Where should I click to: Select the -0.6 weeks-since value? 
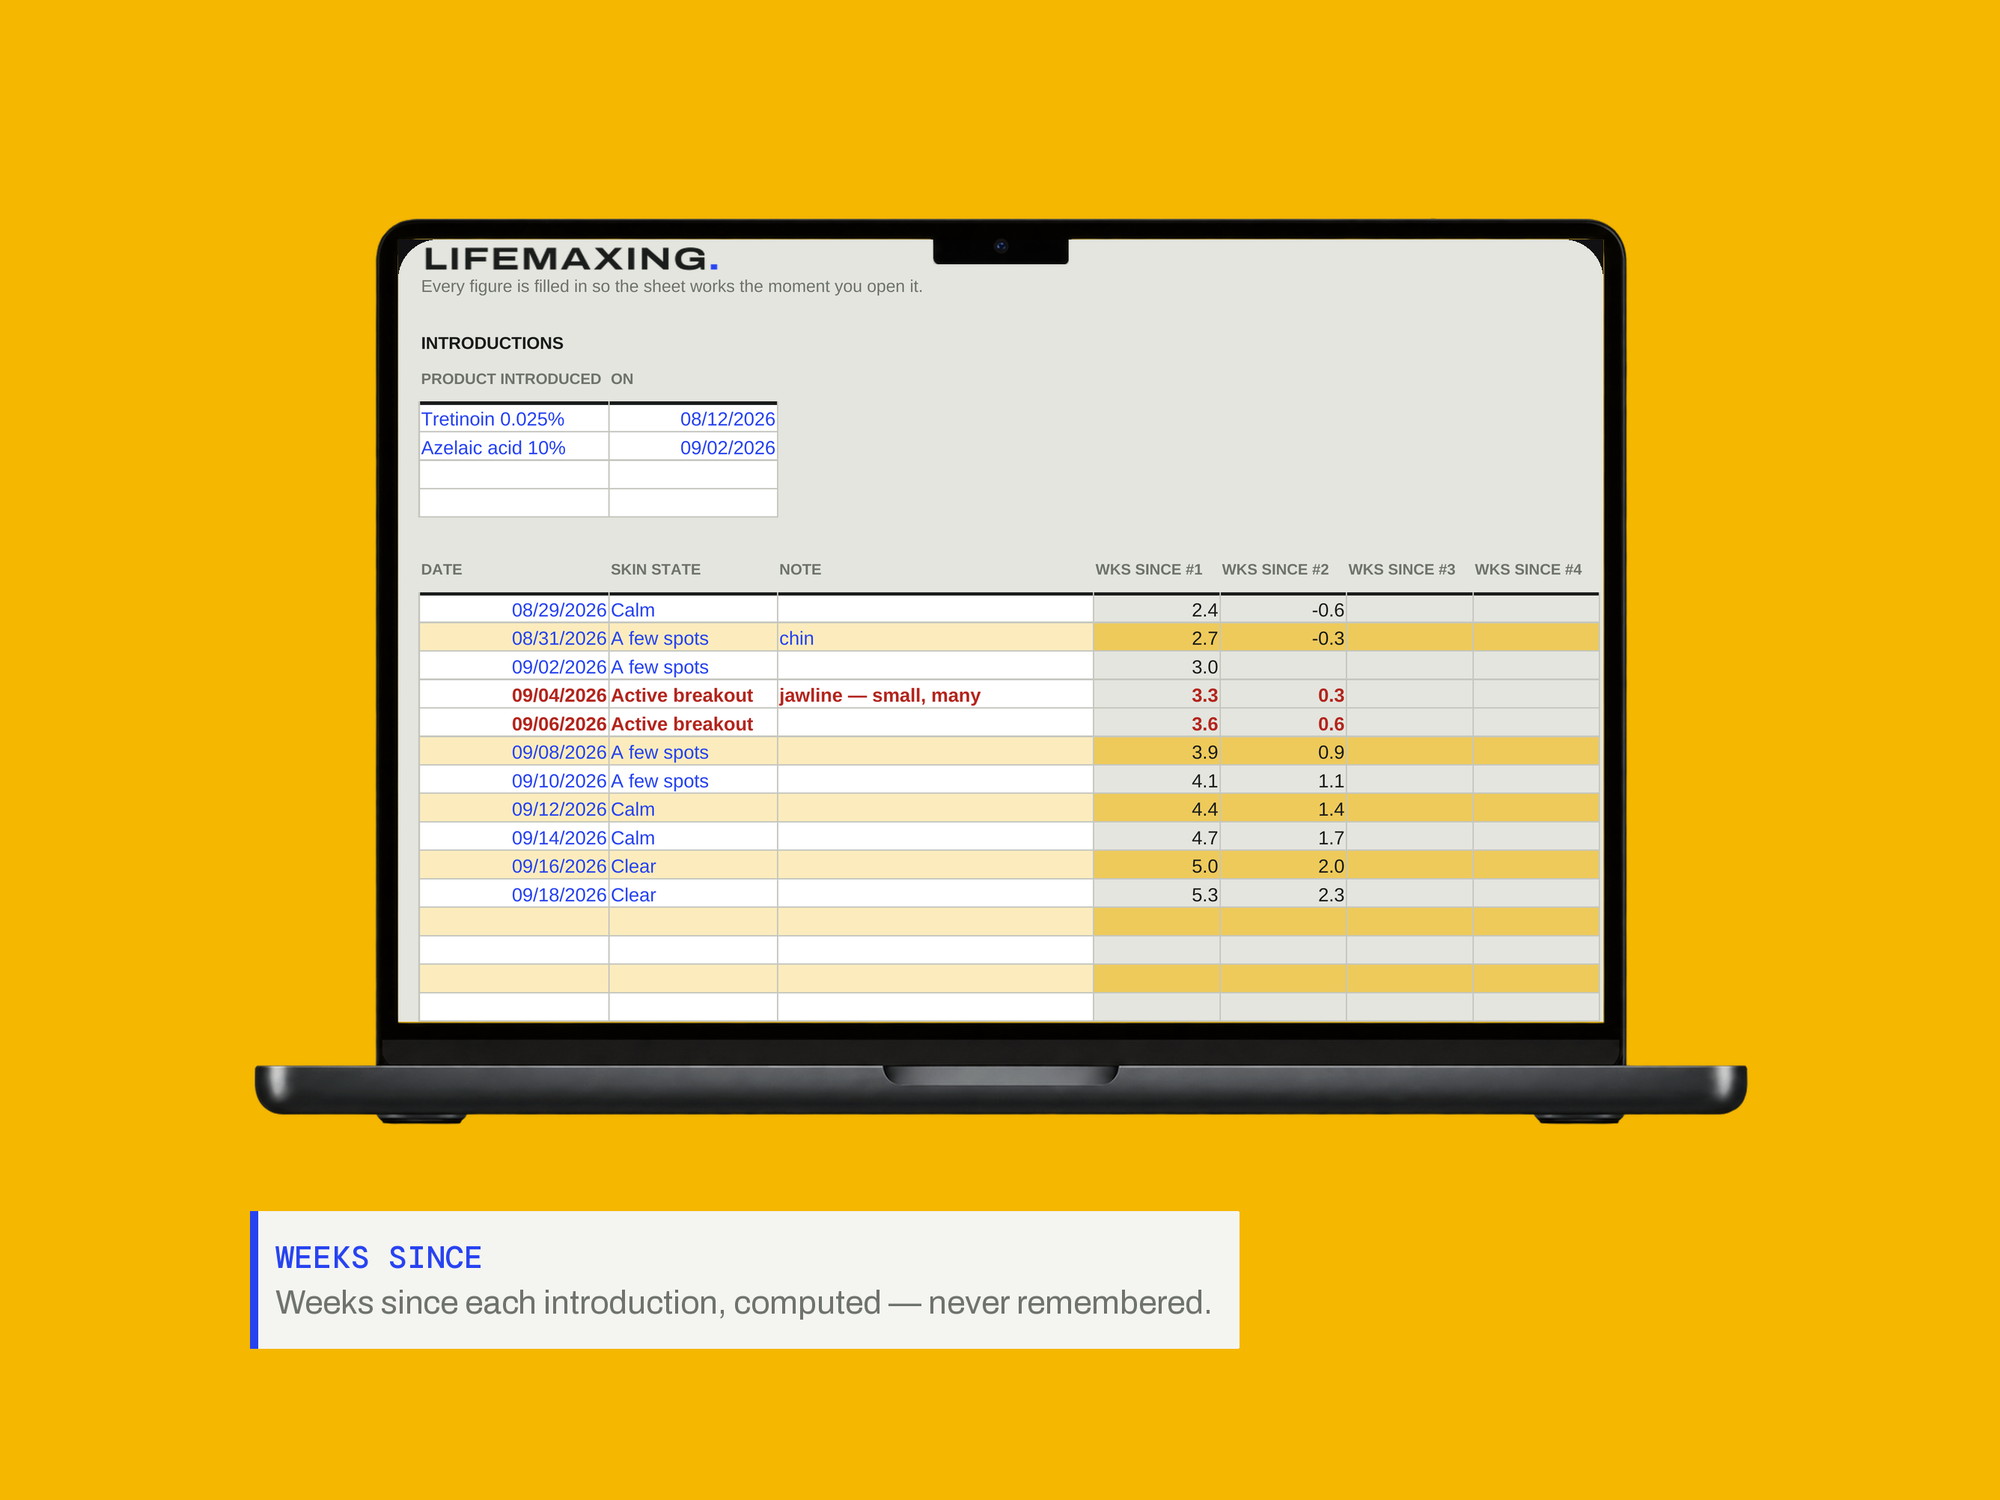[1283, 609]
